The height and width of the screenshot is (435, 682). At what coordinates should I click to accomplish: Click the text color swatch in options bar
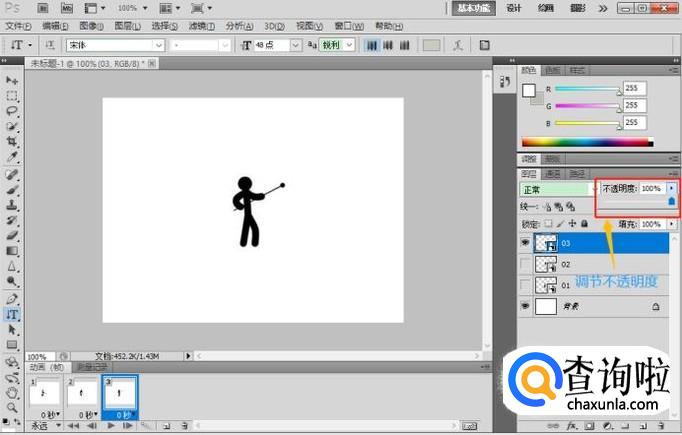tap(431, 45)
